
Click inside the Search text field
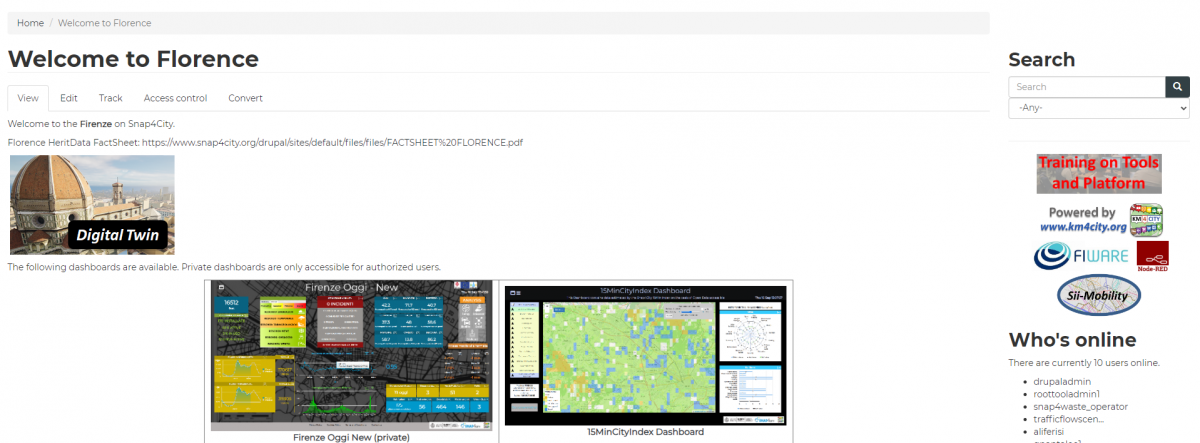pyautogui.click(x=1086, y=87)
